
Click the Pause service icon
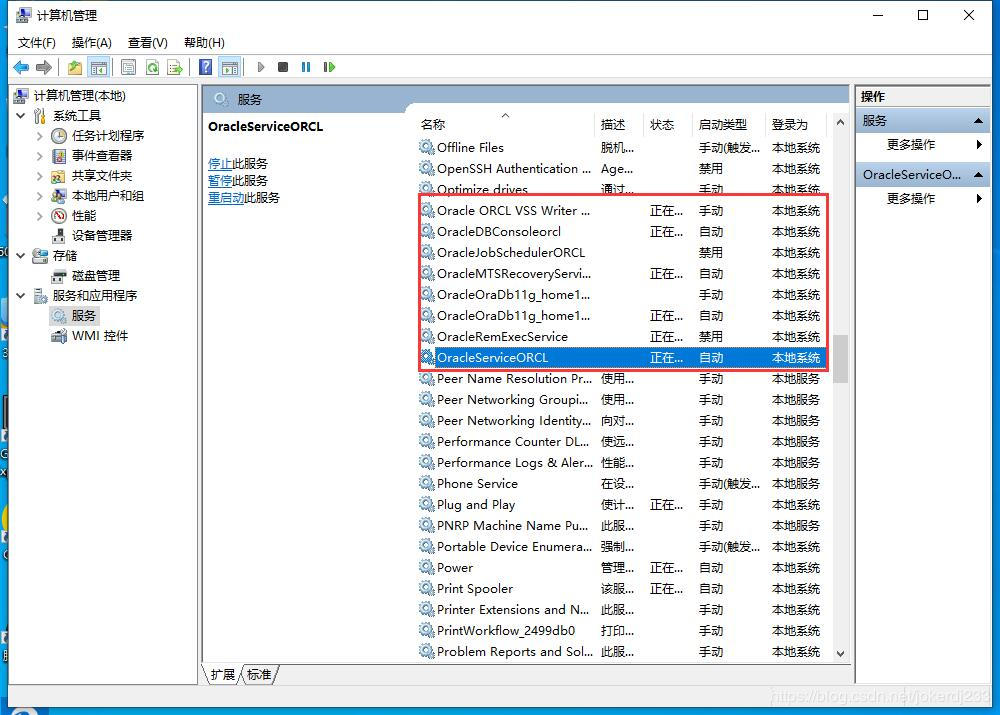[x=306, y=67]
